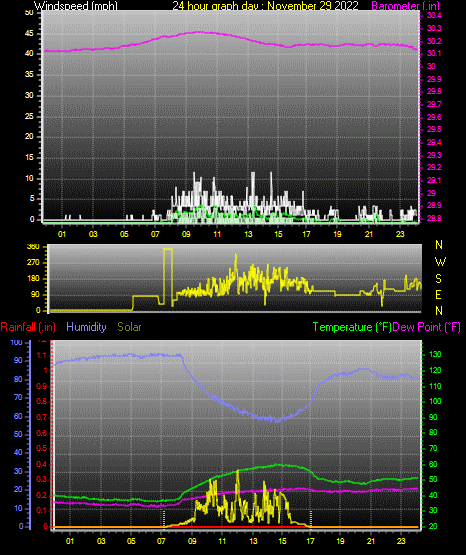Click hour "13" under the bottom humidity chart

tap(253, 541)
